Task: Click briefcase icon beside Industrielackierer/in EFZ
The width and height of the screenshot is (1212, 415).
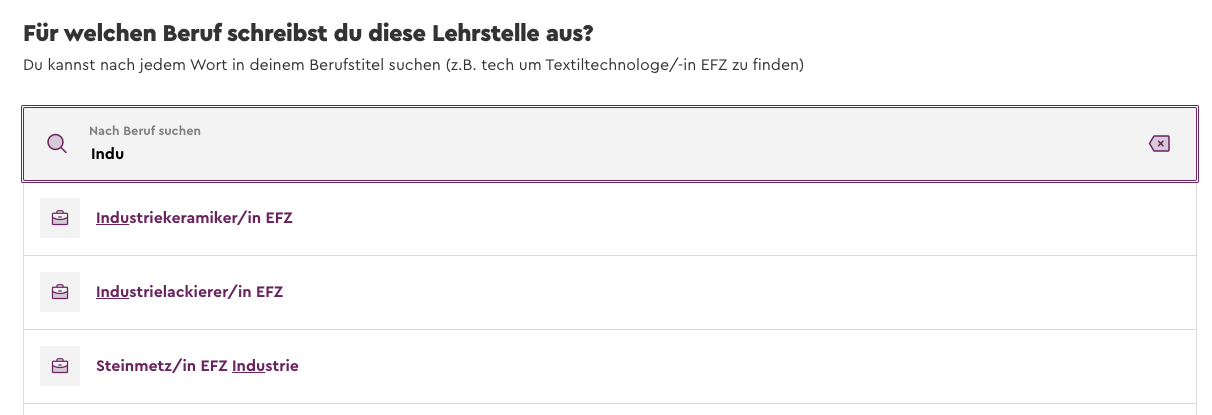Action: (60, 292)
